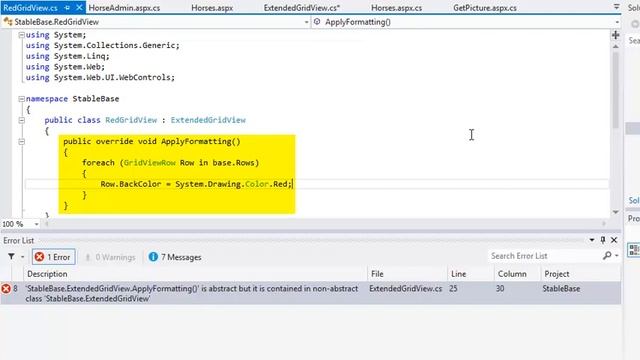
Task: Click the red error icon in row 8
Action: [x=6, y=289]
